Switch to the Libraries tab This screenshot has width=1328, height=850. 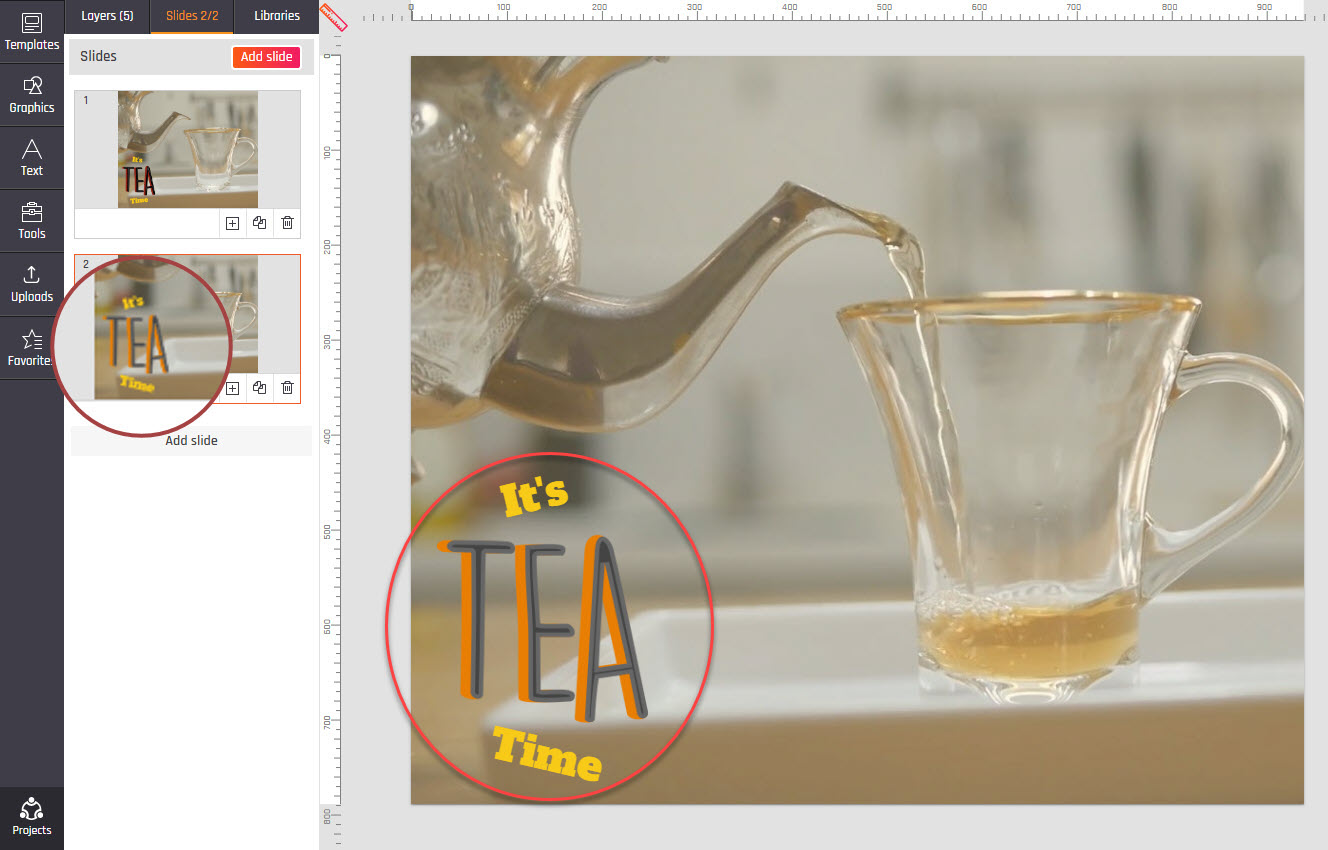[277, 16]
